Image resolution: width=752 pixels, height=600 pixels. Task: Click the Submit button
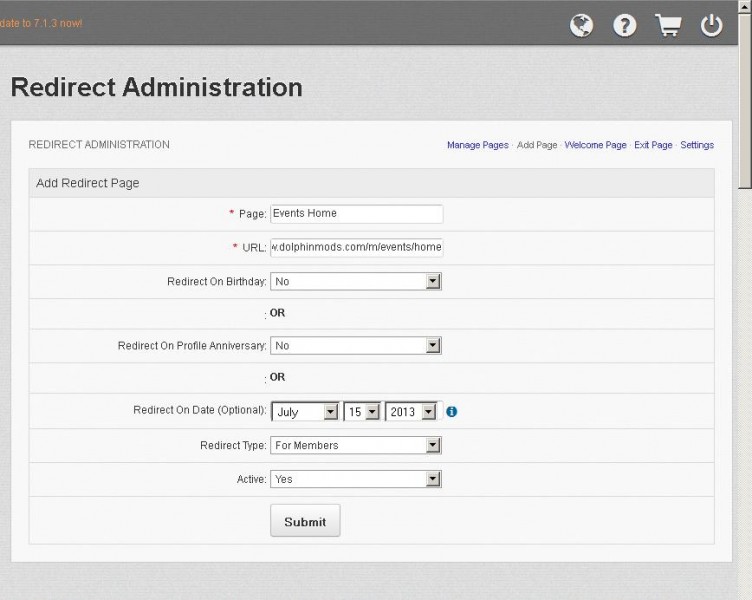305,521
